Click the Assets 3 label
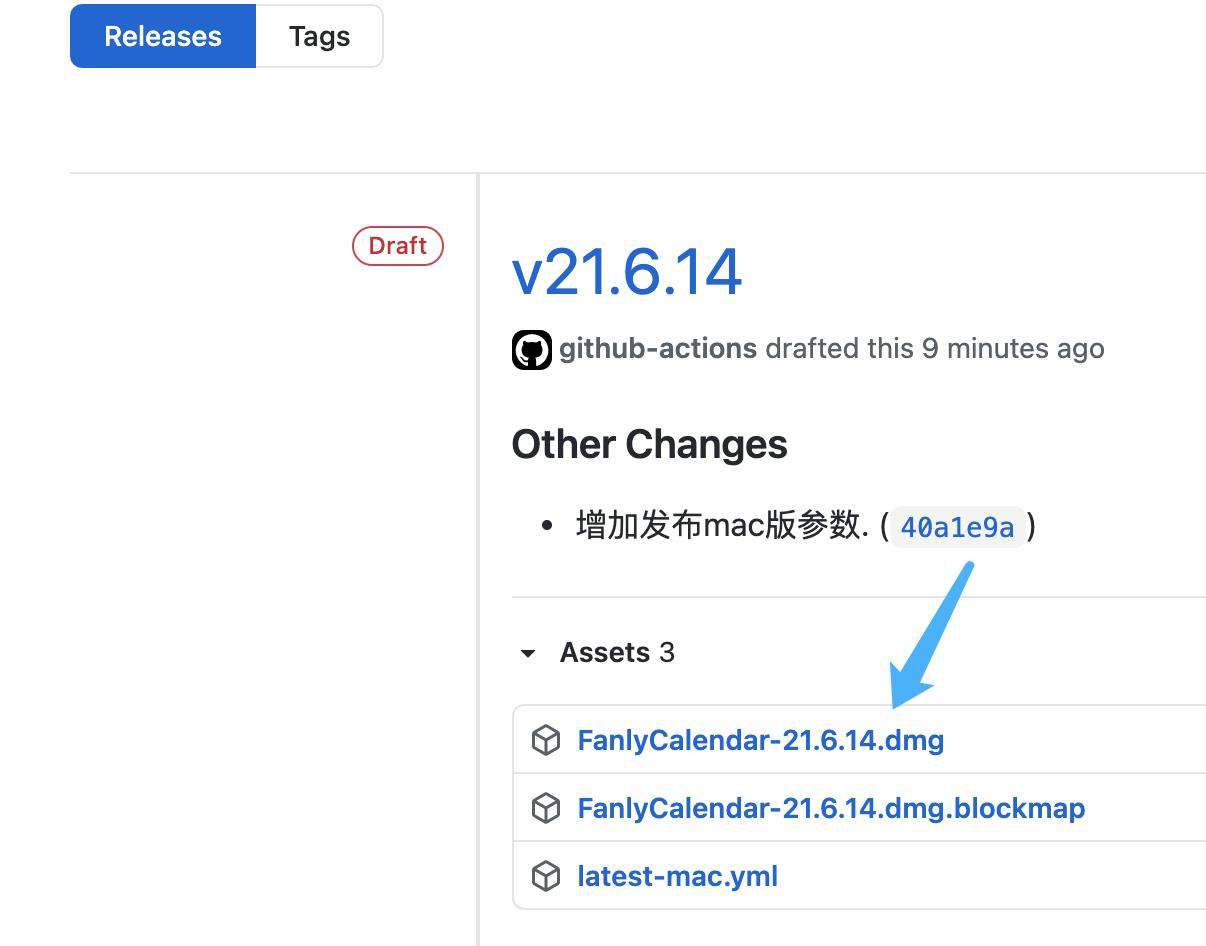 (617, 653)
